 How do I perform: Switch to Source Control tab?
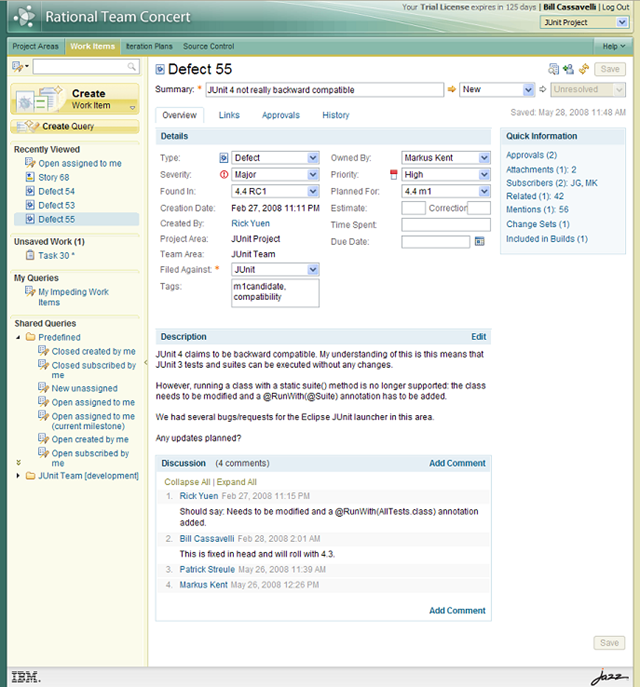208,46
